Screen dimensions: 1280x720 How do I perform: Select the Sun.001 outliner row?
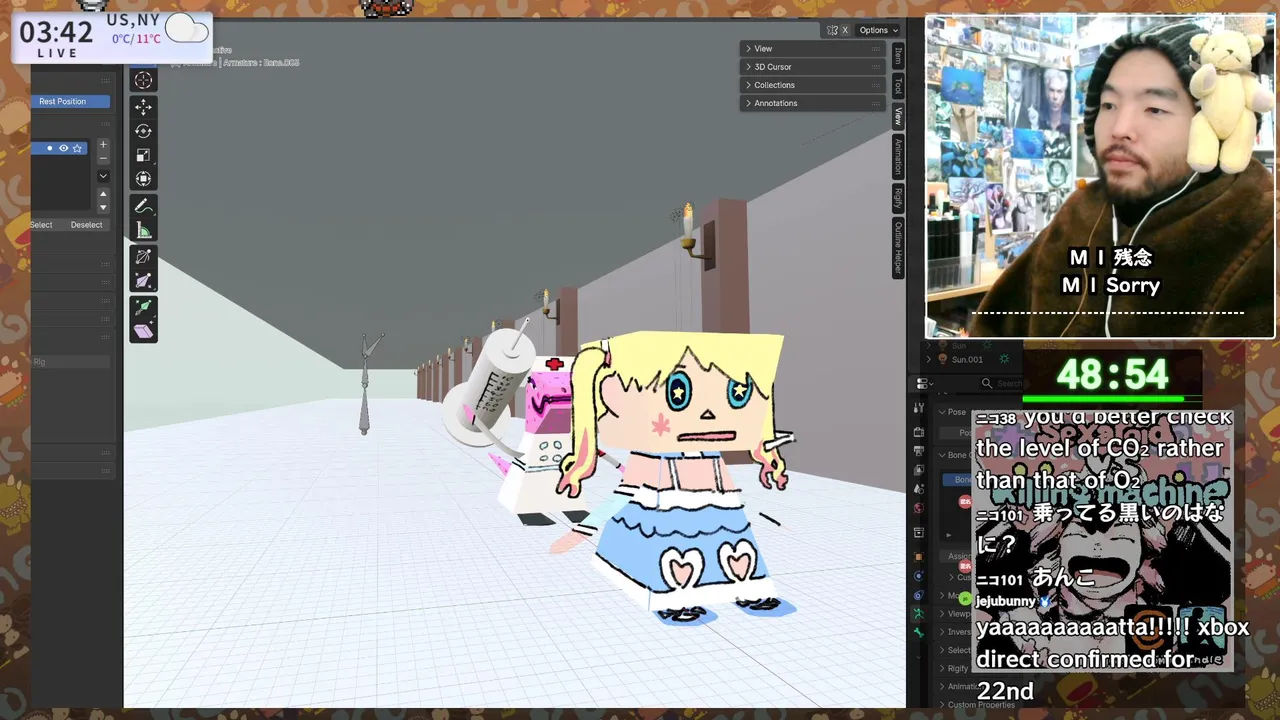pos(967,359)
